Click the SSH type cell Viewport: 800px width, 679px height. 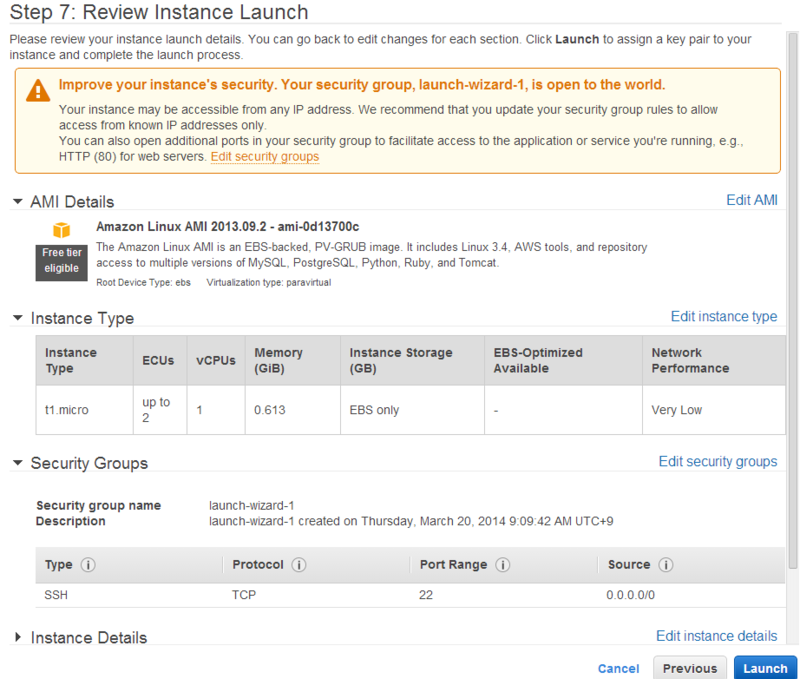[56, 595]
